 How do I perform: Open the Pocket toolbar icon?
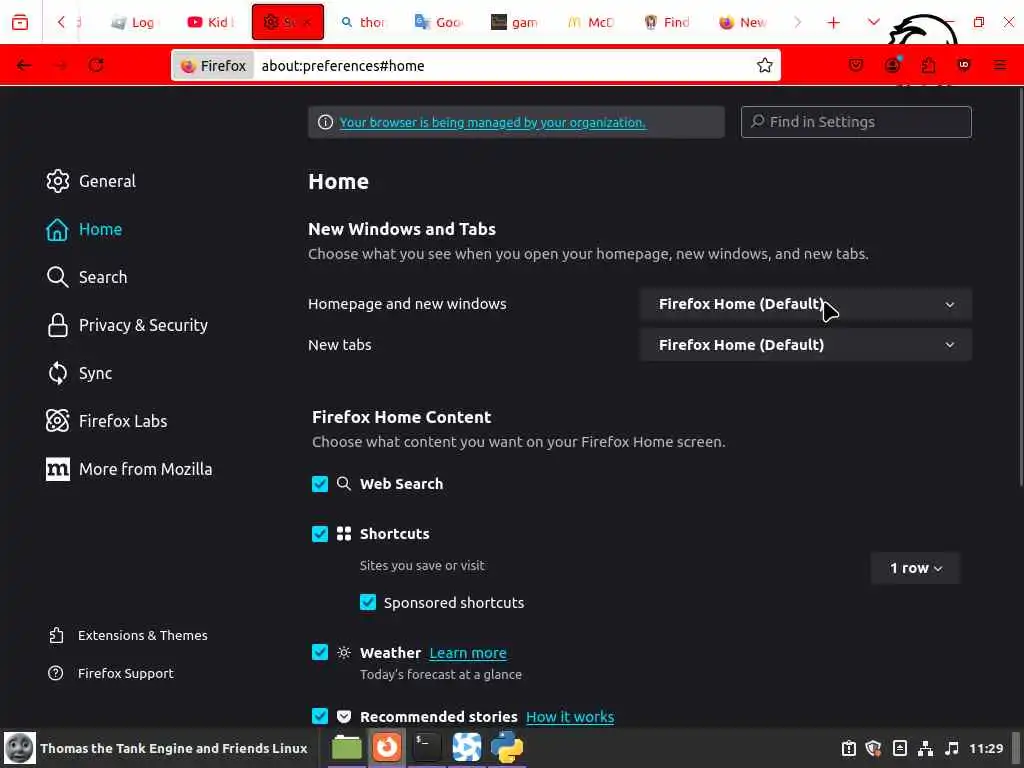tap(856, 65)
